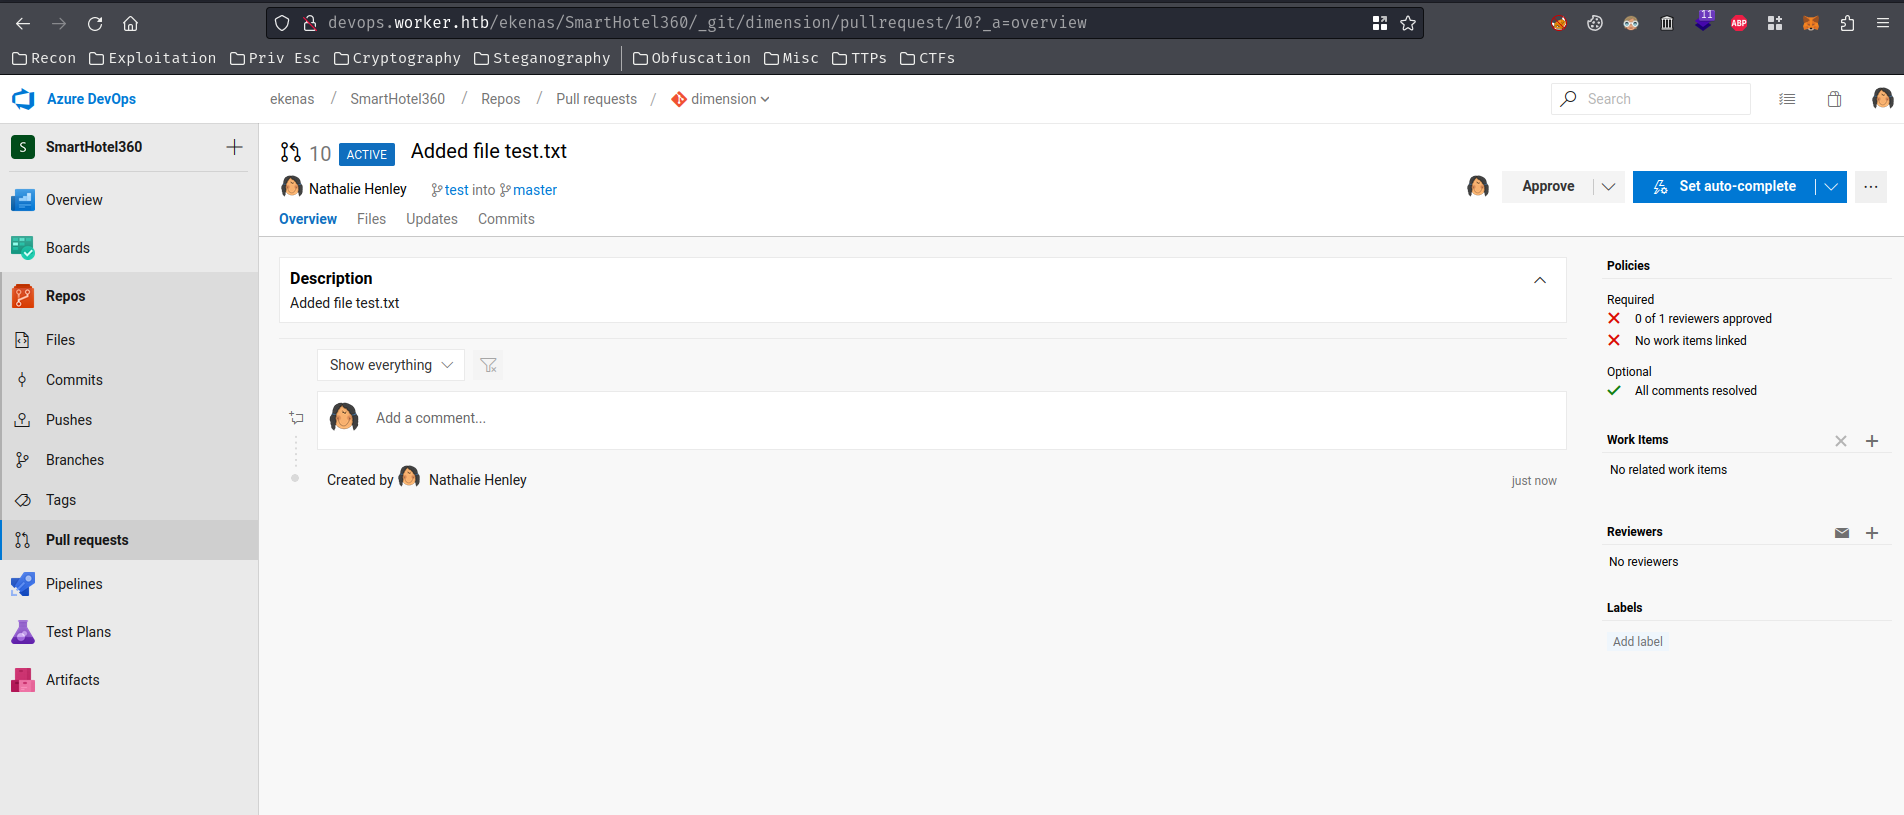Image resolution: width=1904 pixels, height=815 pixels.
Task: Bookmark this page with star icon
Action: point(1408,23)
